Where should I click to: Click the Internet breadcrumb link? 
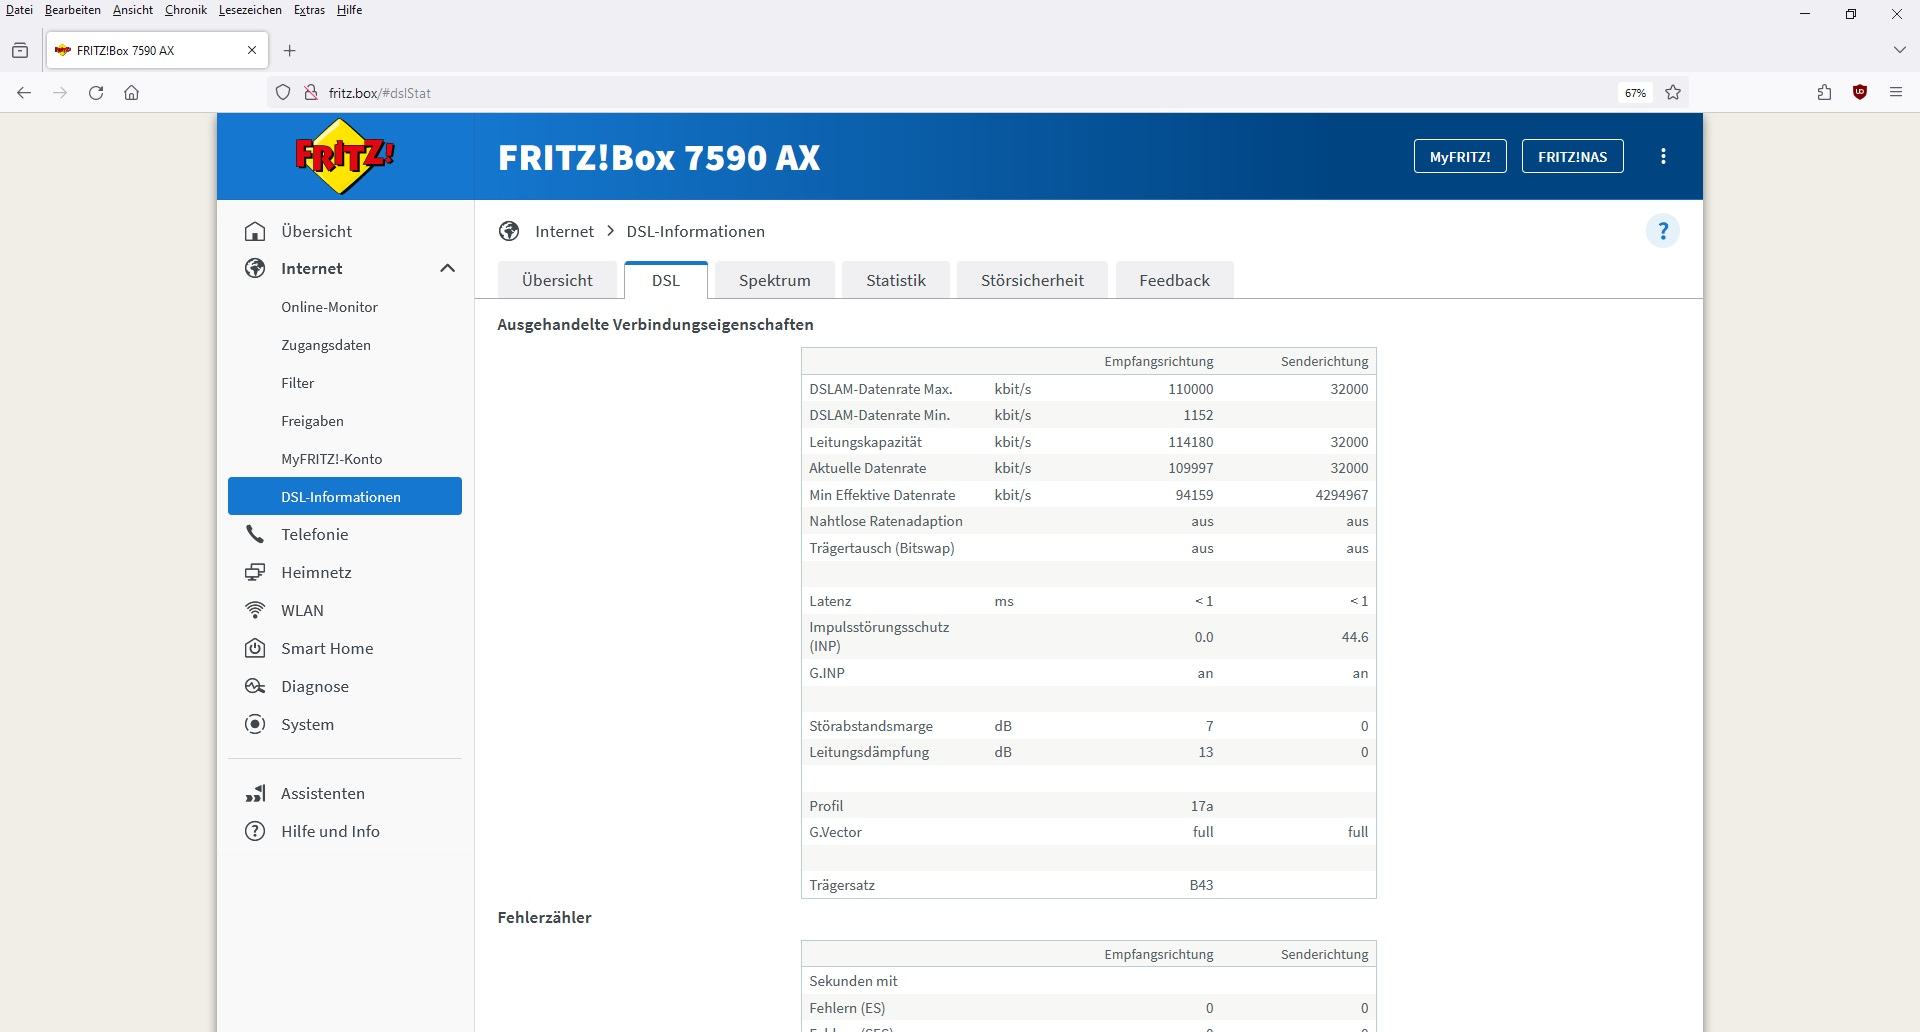click(564, 231)
